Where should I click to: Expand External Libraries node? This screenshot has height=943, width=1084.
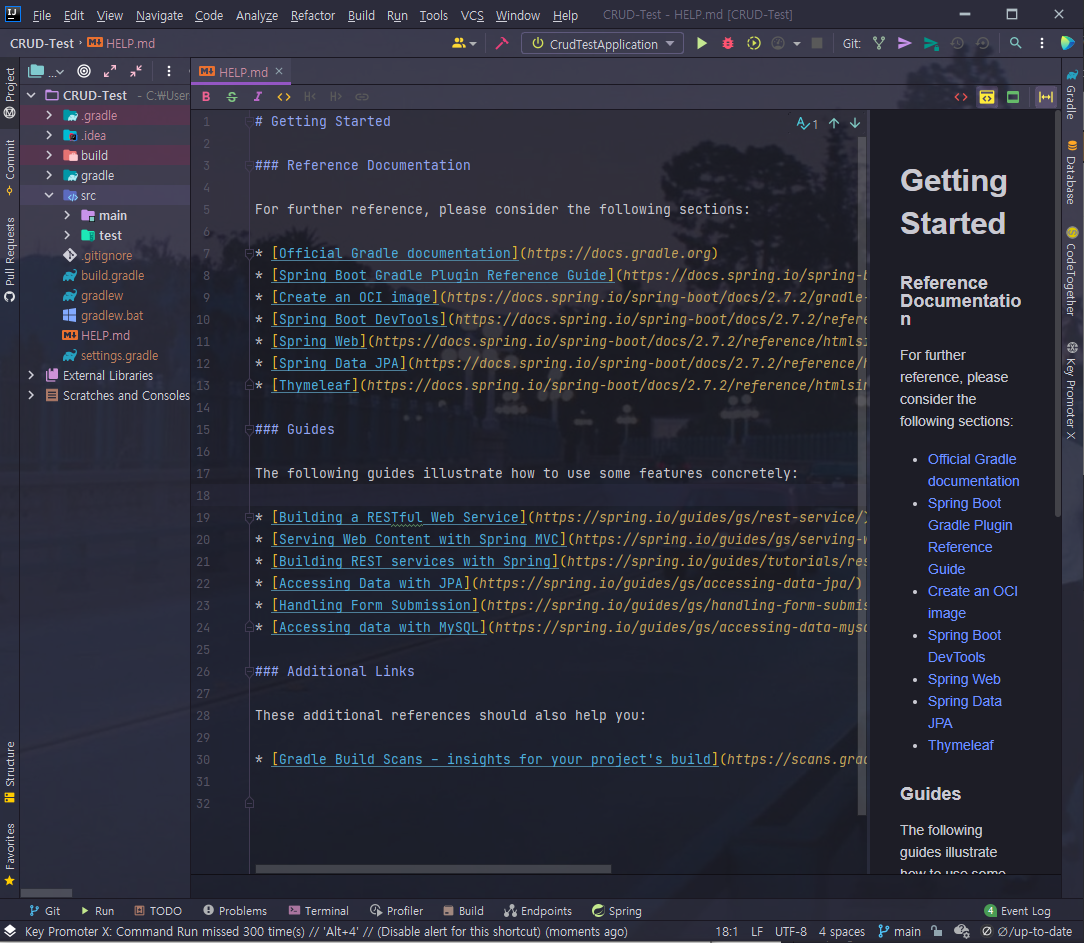point(31,375)
